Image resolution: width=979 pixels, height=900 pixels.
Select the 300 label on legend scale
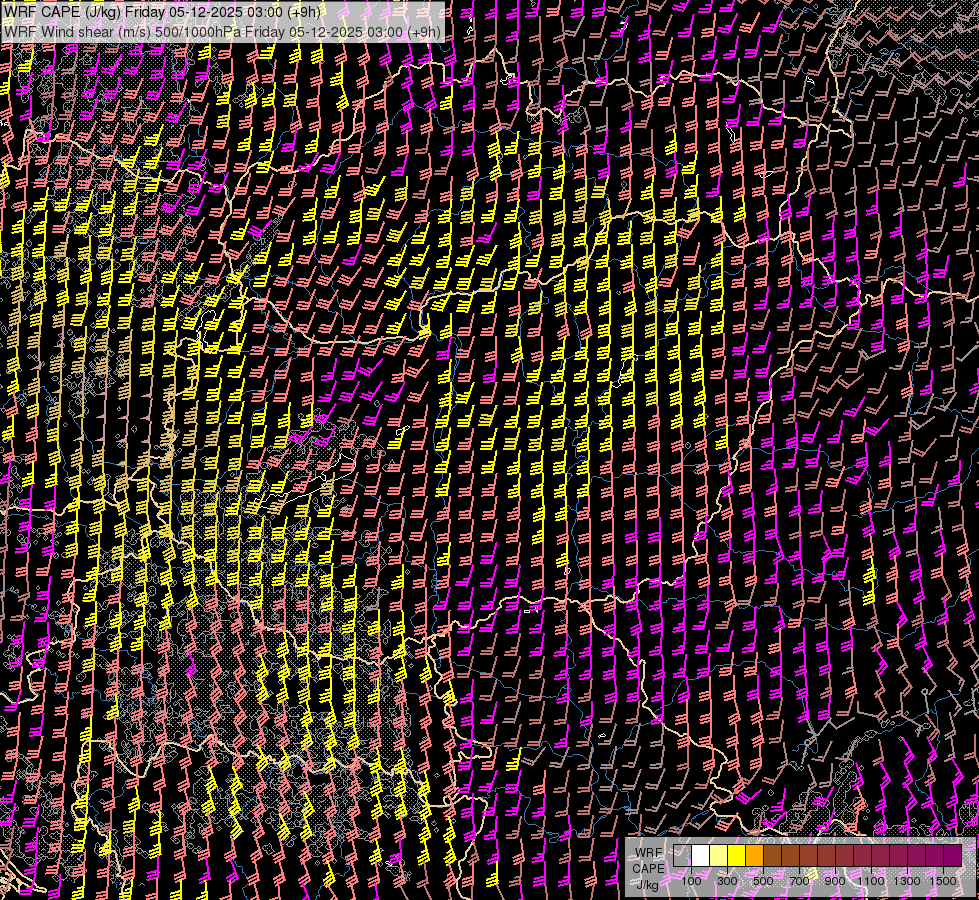[x=727, y=881]
